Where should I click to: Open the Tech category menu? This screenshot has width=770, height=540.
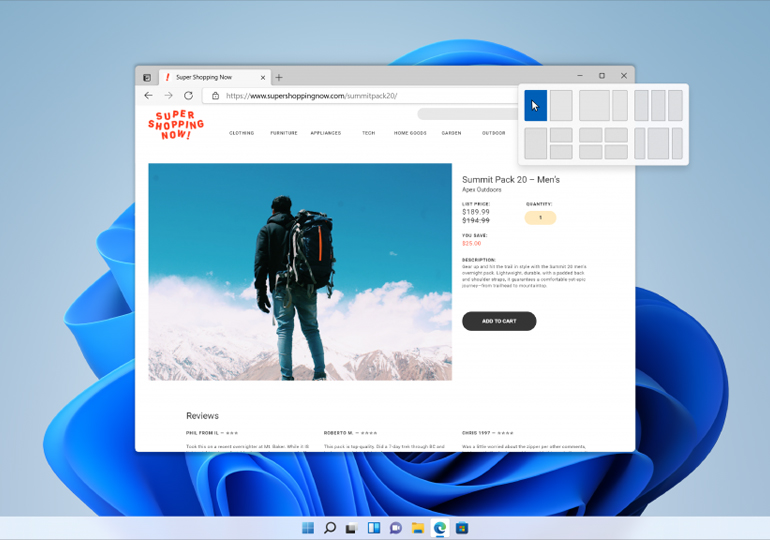tap(368, 133)
